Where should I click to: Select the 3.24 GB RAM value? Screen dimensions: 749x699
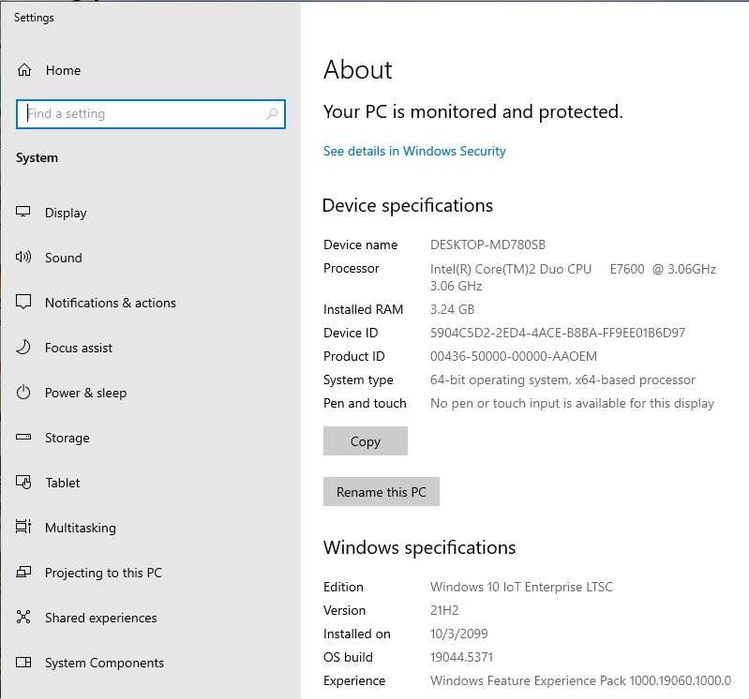click(x=452, y=309)
